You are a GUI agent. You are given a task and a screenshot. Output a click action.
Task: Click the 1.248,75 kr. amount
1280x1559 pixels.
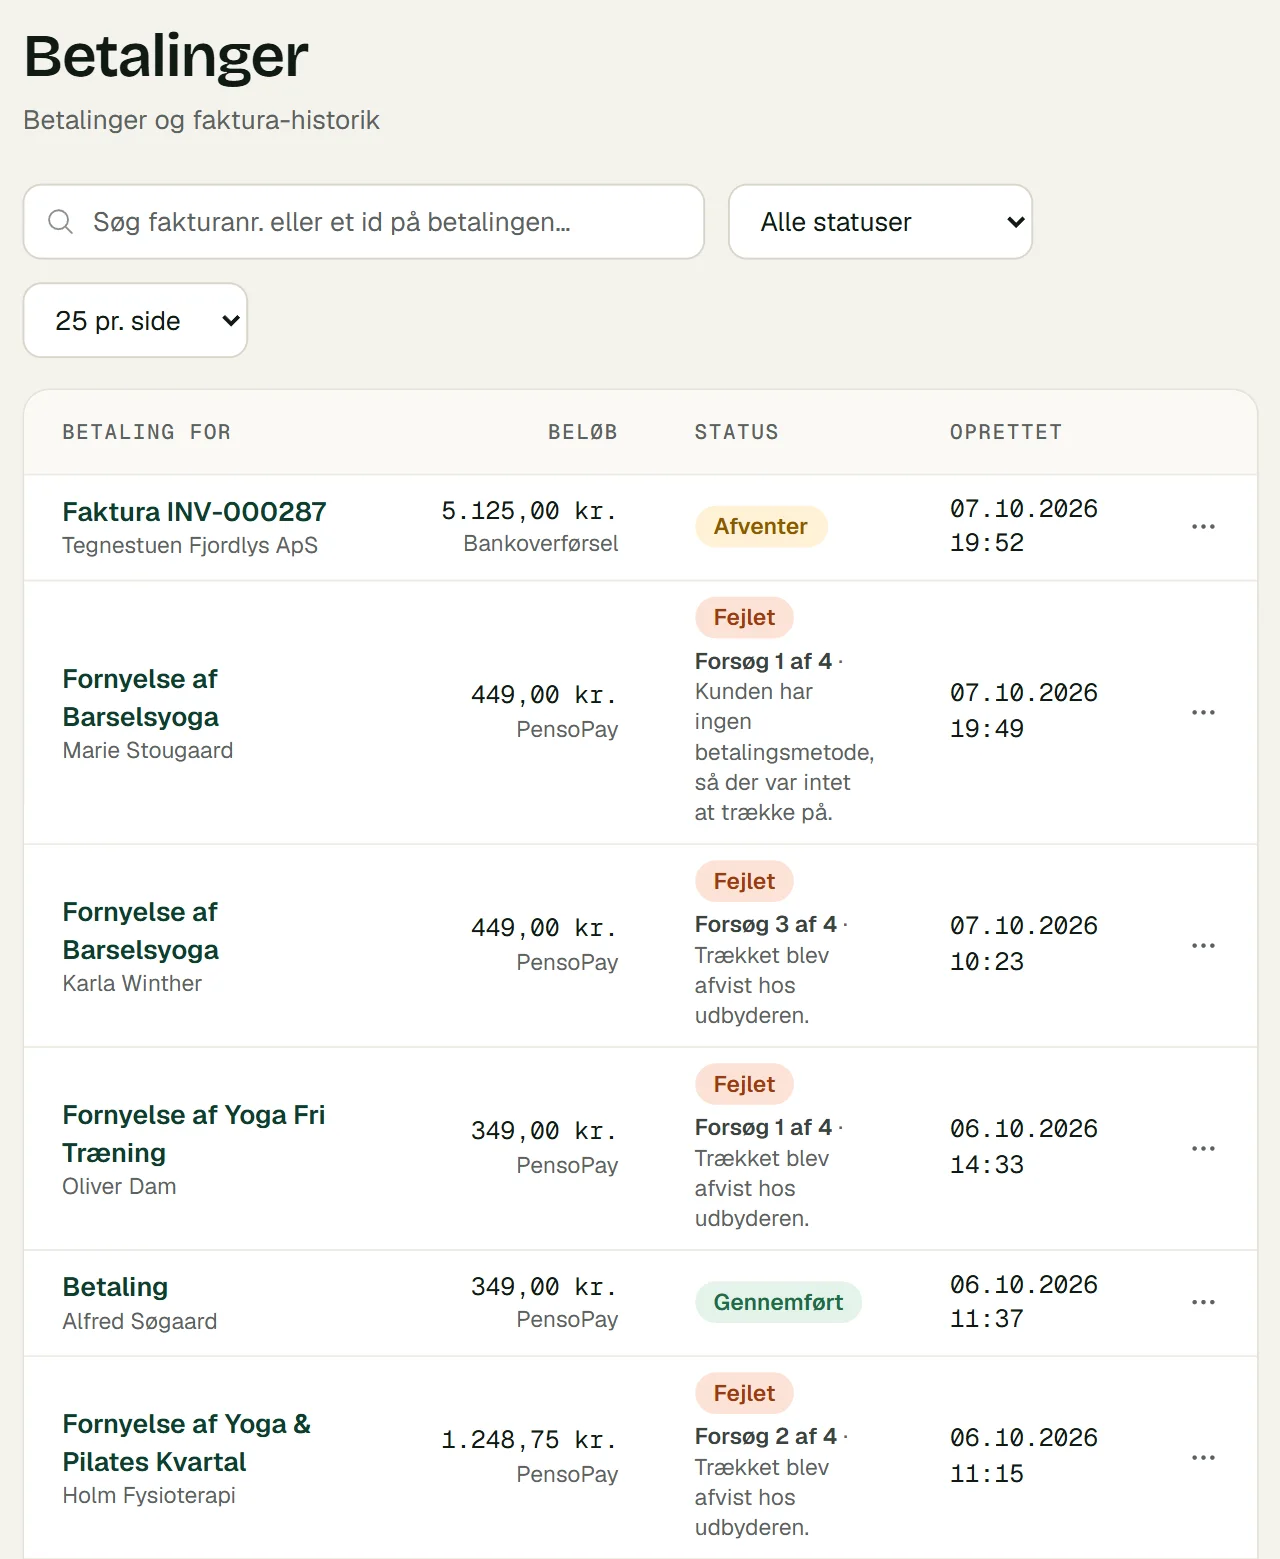530,1440
